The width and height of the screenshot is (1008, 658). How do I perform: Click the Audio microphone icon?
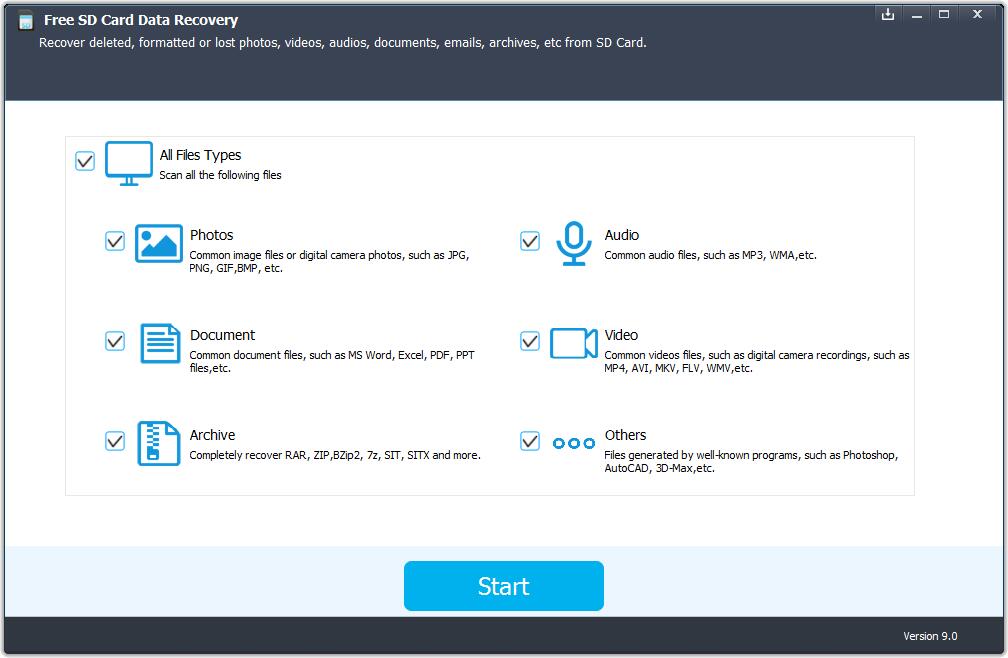tap(573, 241)
